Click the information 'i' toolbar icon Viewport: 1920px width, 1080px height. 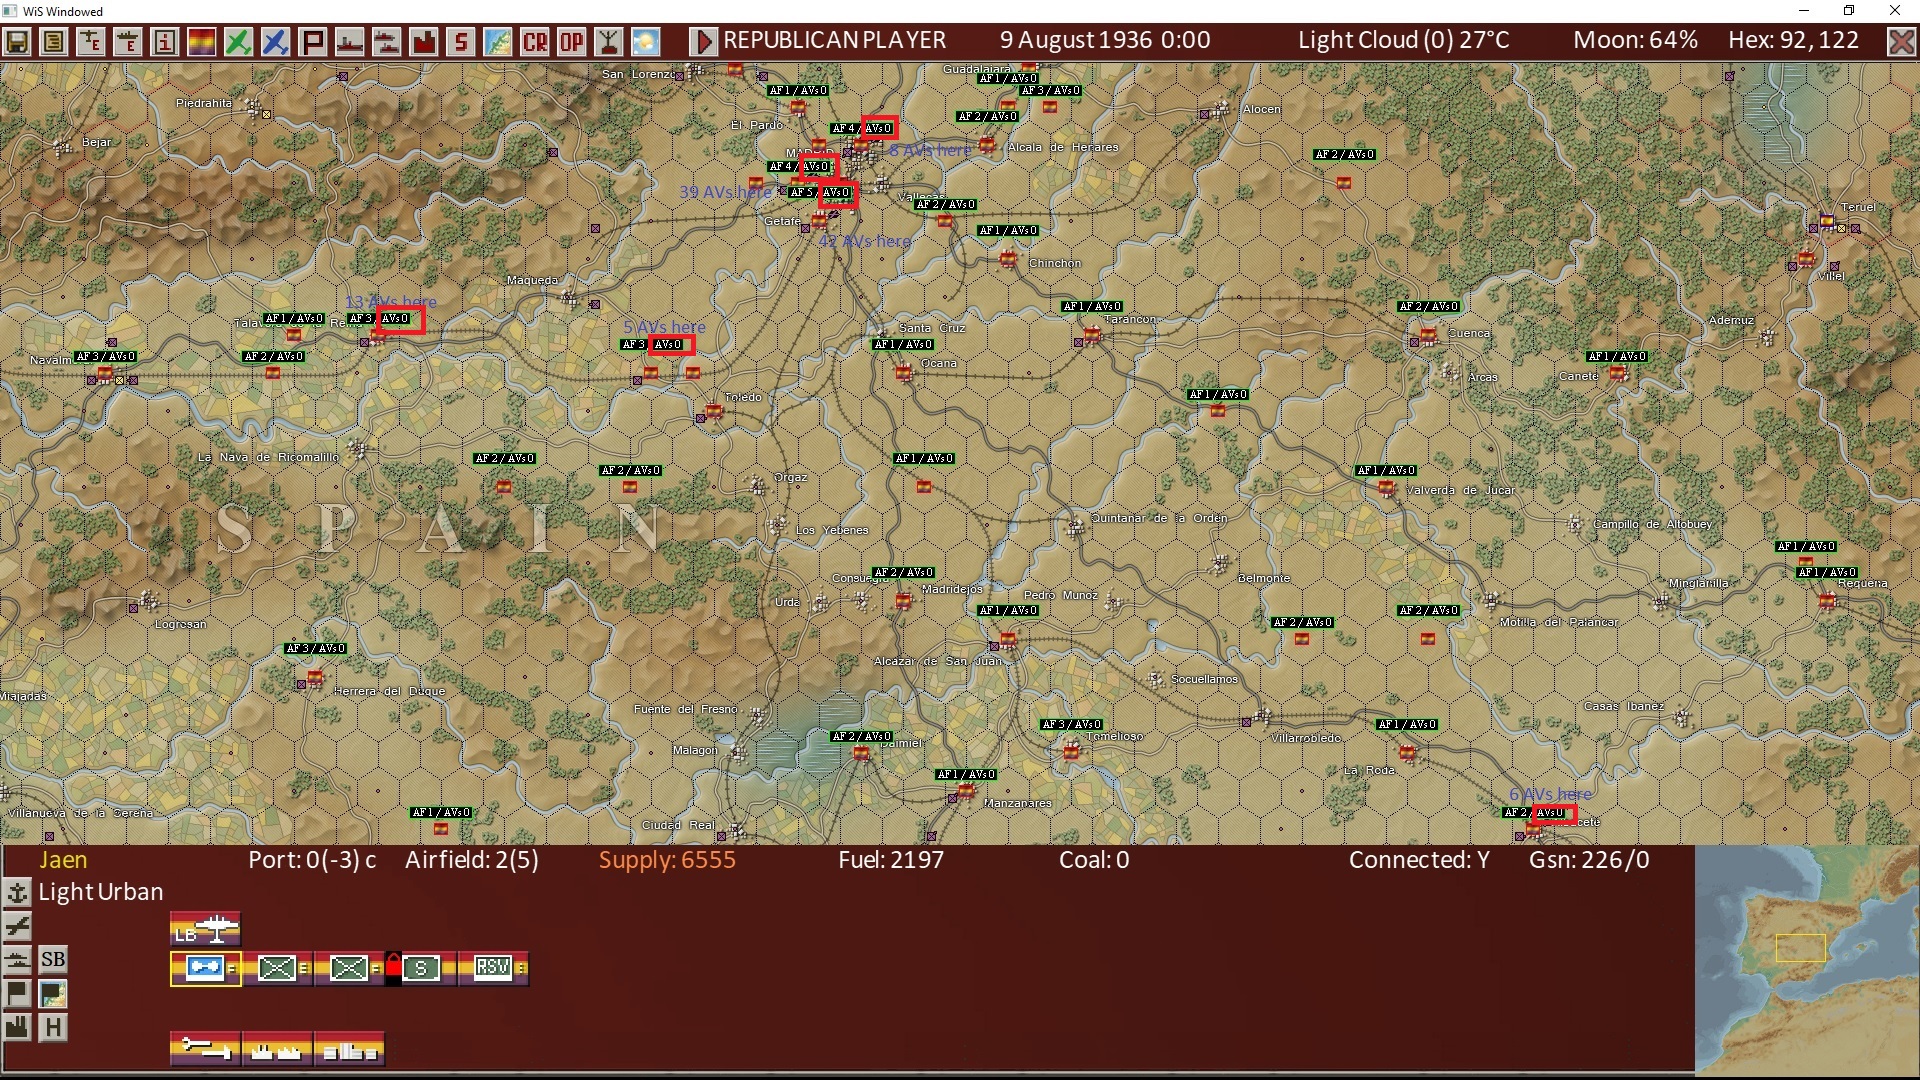click(165, 42)
